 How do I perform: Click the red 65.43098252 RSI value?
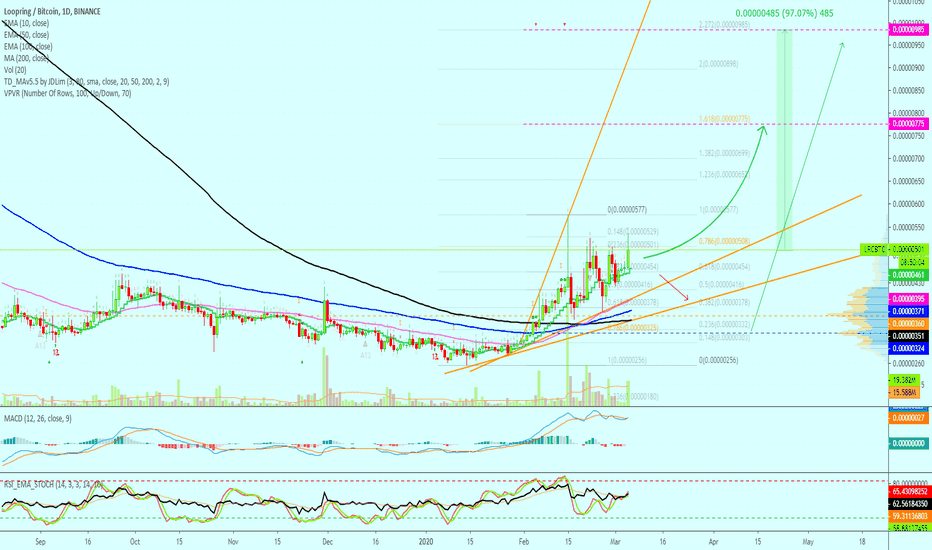click(908, 492)
